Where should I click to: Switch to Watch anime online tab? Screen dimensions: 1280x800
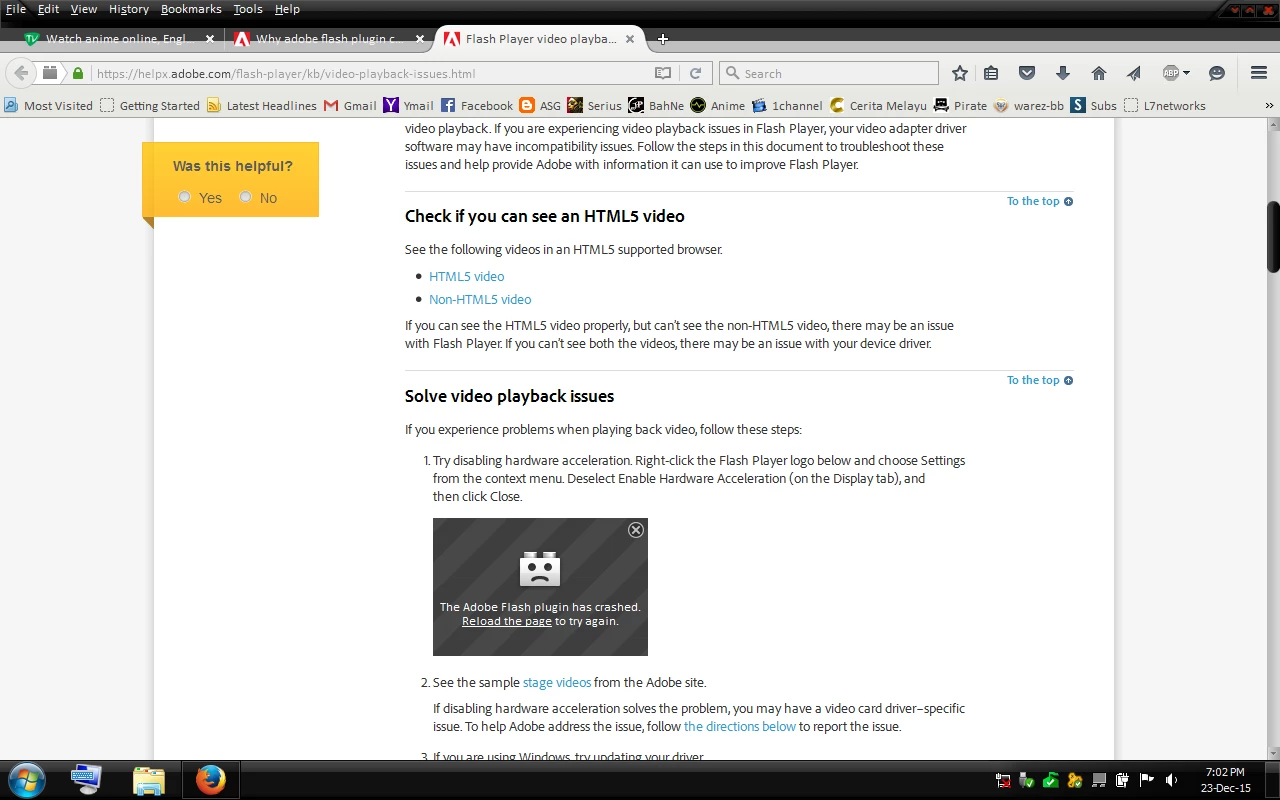pos(121,39)
